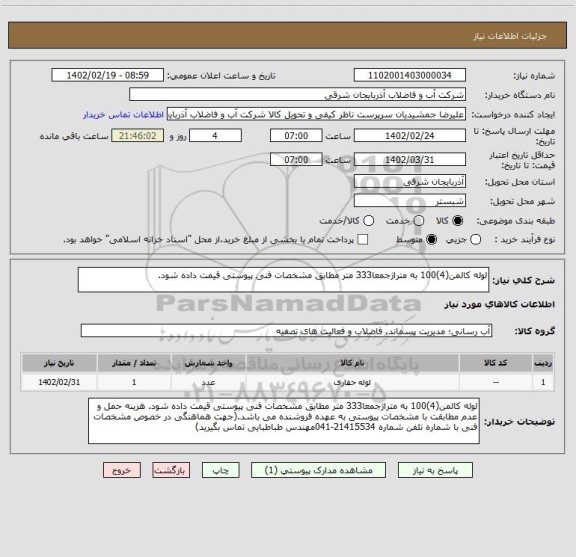Click the تعداد / مقدار column header
This screenshot has width=576, height=557.
[134, 363]
